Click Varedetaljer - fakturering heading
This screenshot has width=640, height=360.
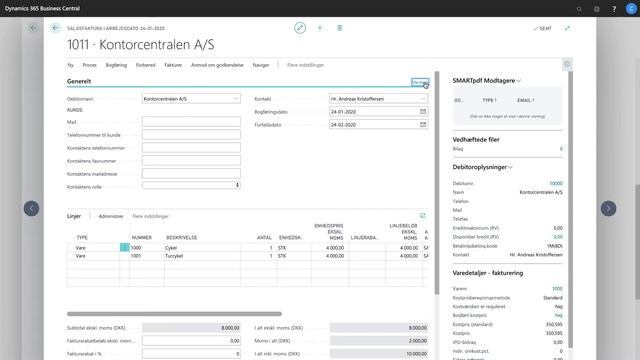point(488,273)
